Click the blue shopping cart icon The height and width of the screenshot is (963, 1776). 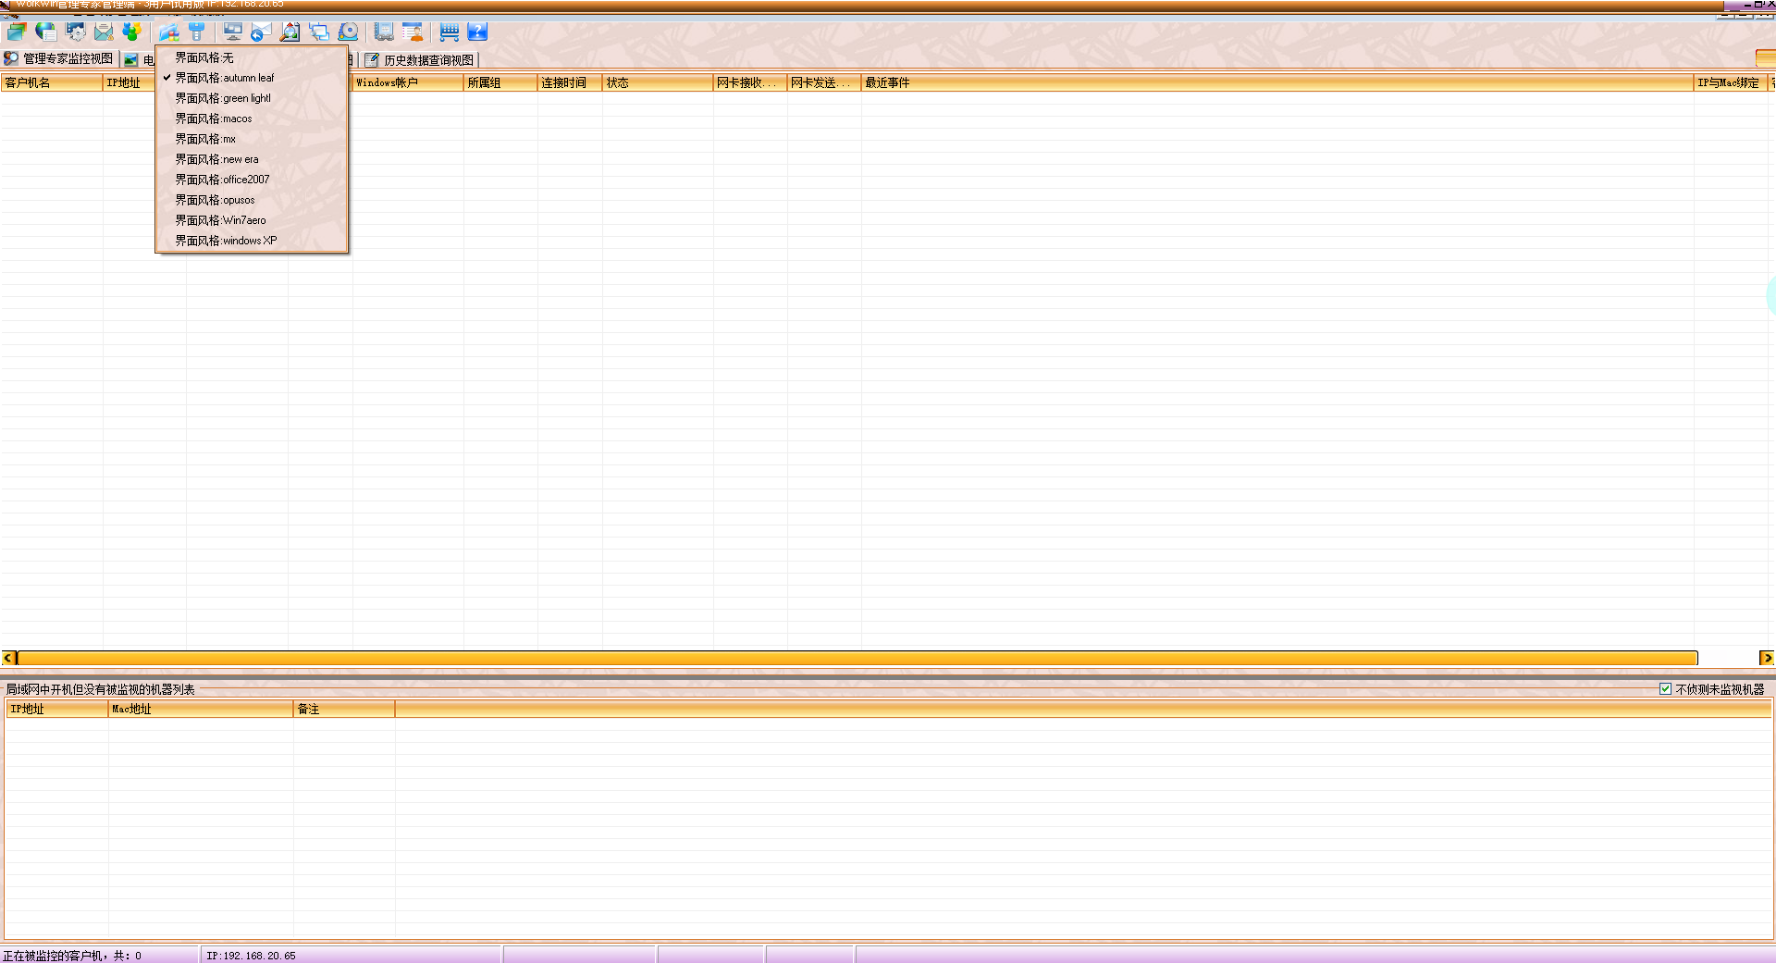(x=449, y=32)
